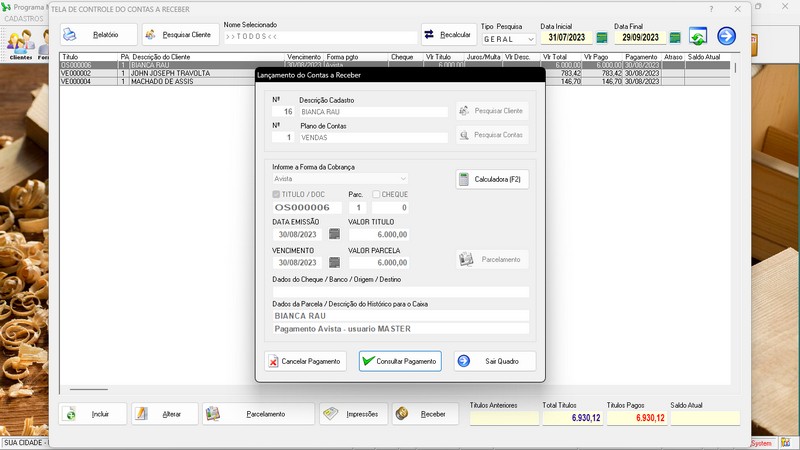Click the Relatório report button

point(97,35)
